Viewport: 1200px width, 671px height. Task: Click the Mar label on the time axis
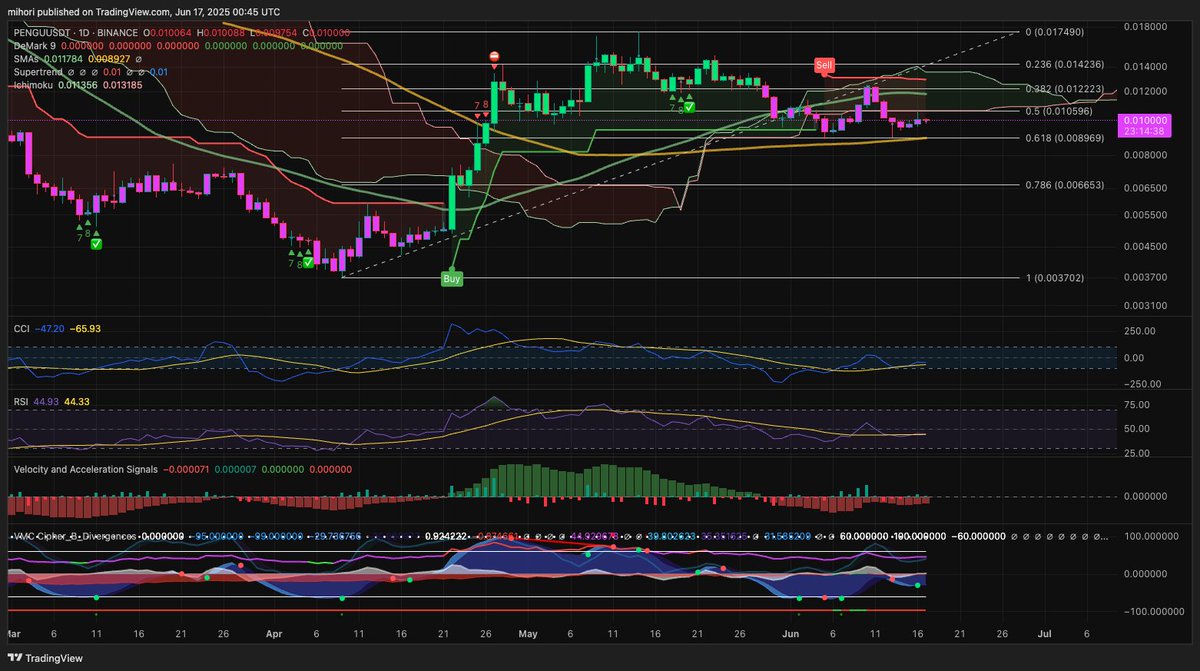coord(14,633)
